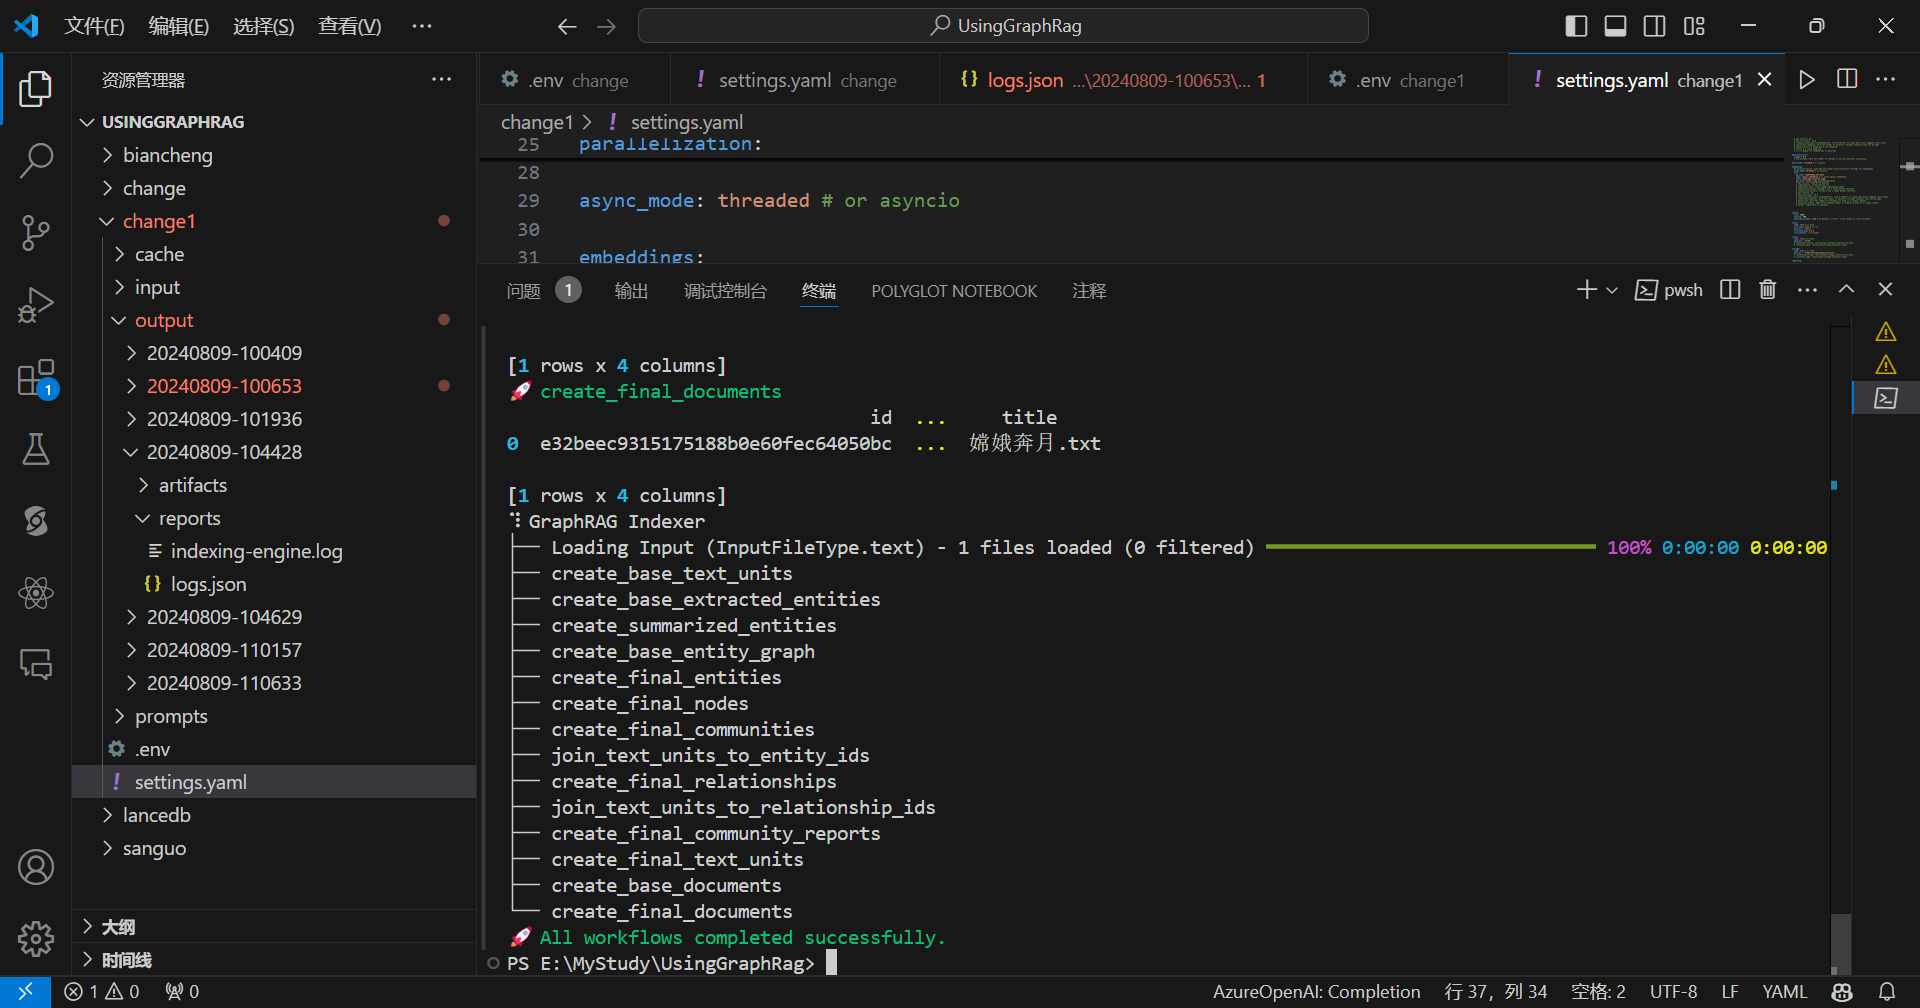The width and height of the screenshot is (1920, 1008).
Task: Toggle the primary side bar
Action: point(1576,26)
